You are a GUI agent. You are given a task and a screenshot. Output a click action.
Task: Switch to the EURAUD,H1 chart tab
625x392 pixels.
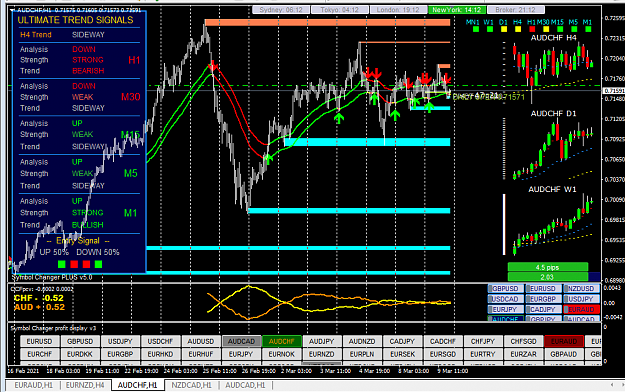pyautogui.click(x=33, y=385)
